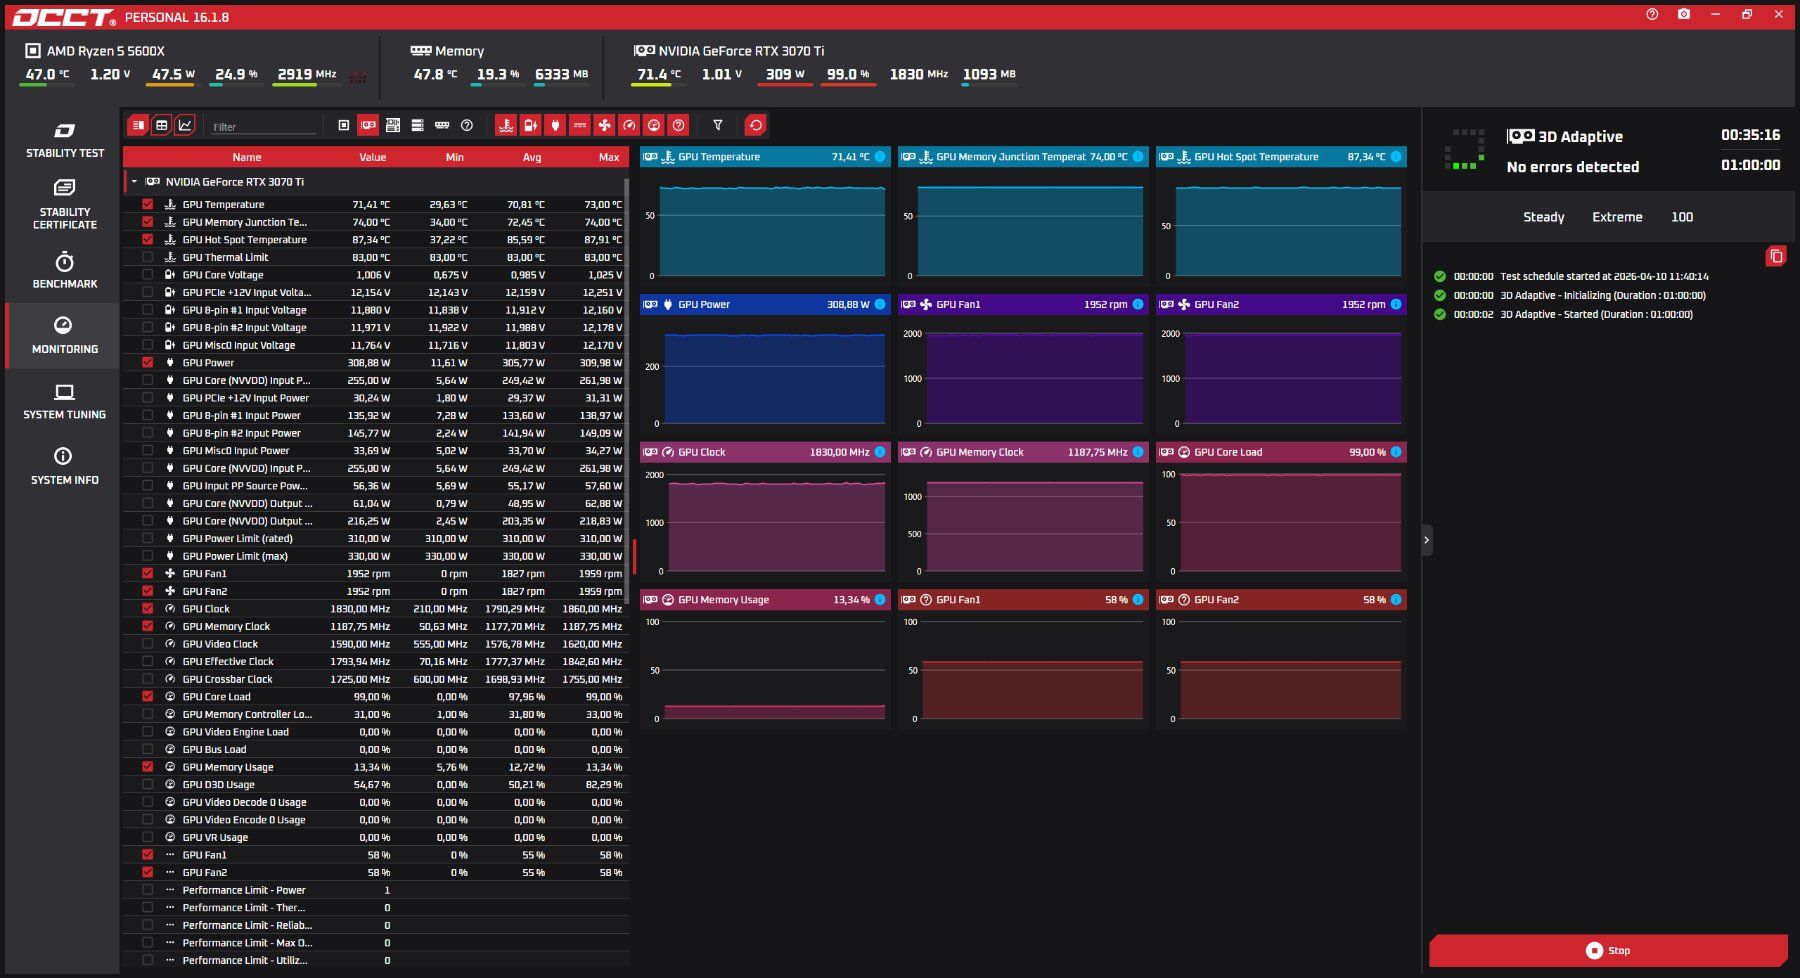This screenshot has width=1800, height=978.
Task: Click the GPU Video Engine Load row
Action: tap(376, 732)
